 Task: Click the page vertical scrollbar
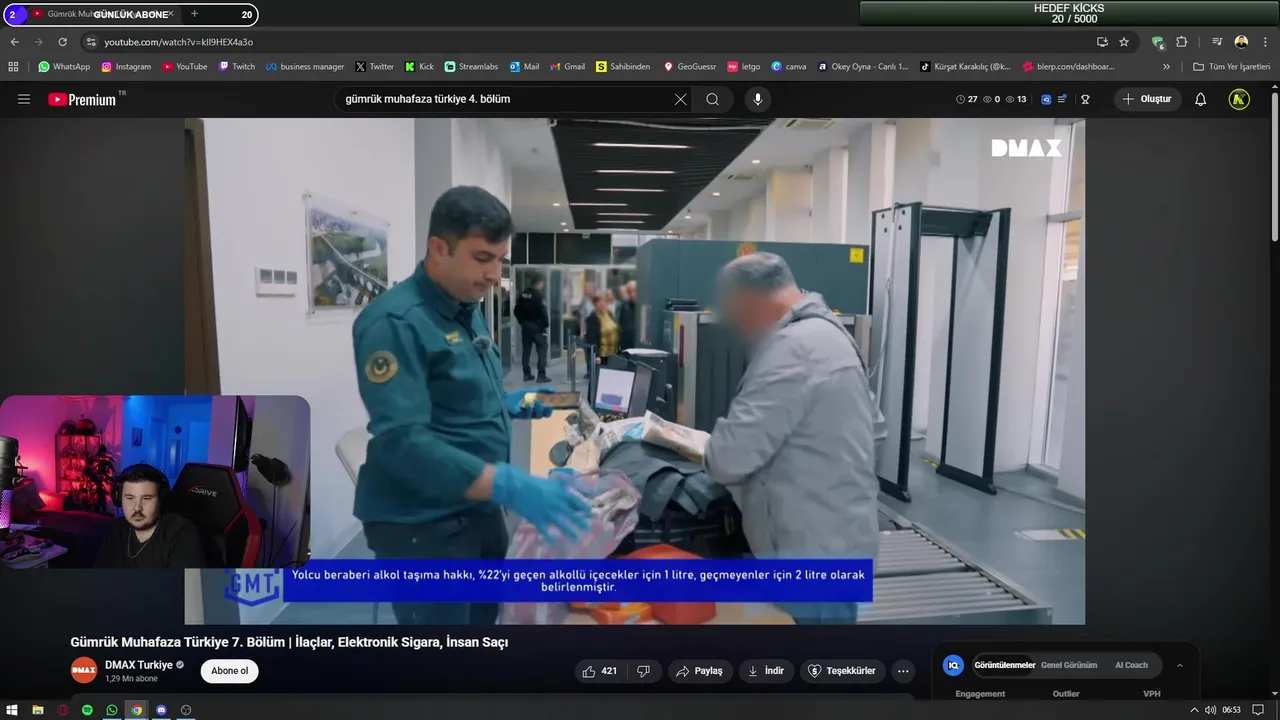tap(1274, 165)
